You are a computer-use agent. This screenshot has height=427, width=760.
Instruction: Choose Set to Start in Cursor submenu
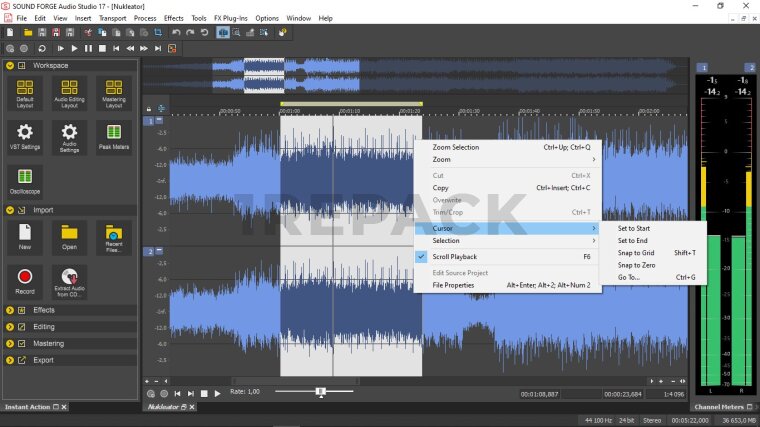tap(634, 229)
